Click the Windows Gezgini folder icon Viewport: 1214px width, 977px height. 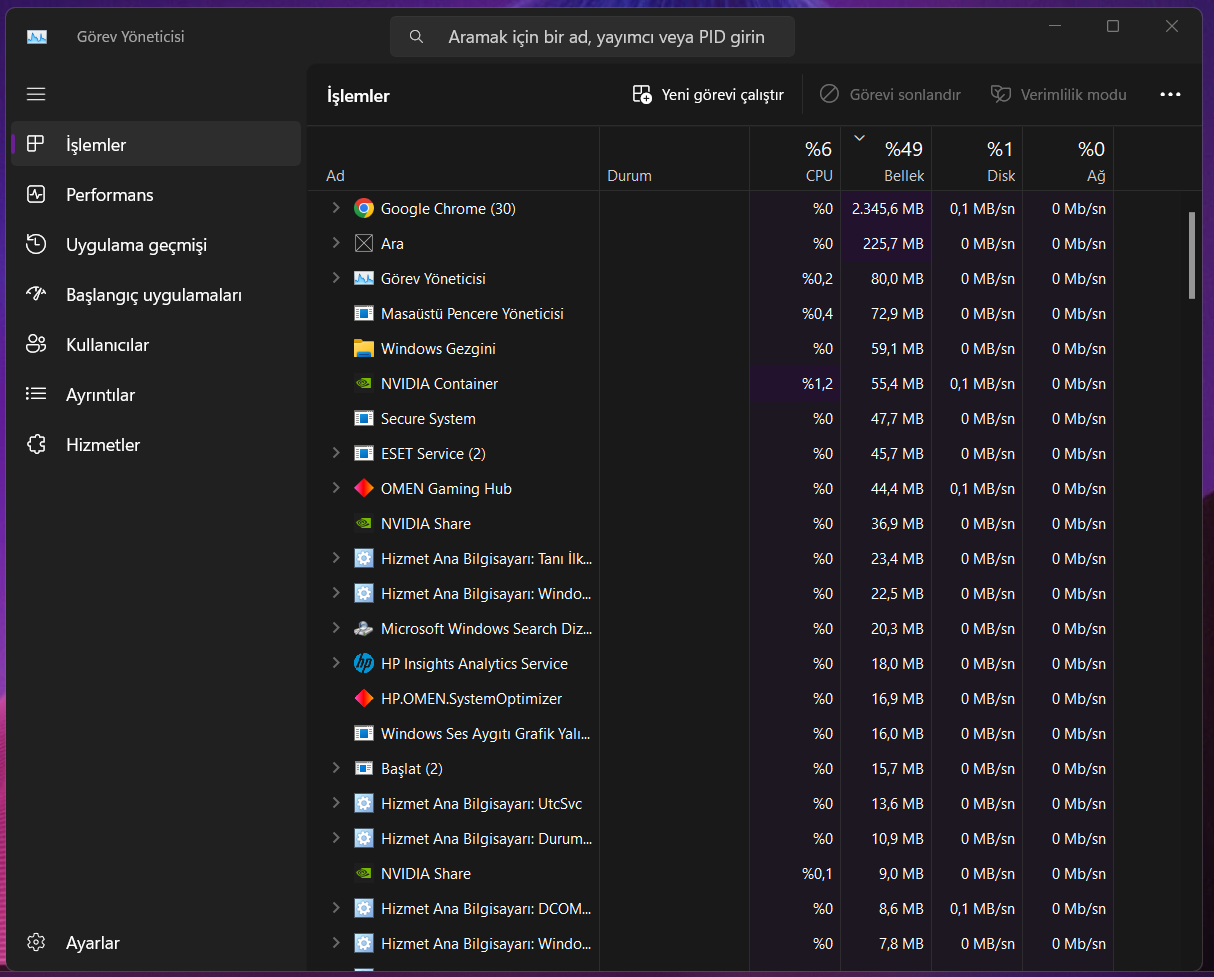pyautogui.click(x=364, y=349)
